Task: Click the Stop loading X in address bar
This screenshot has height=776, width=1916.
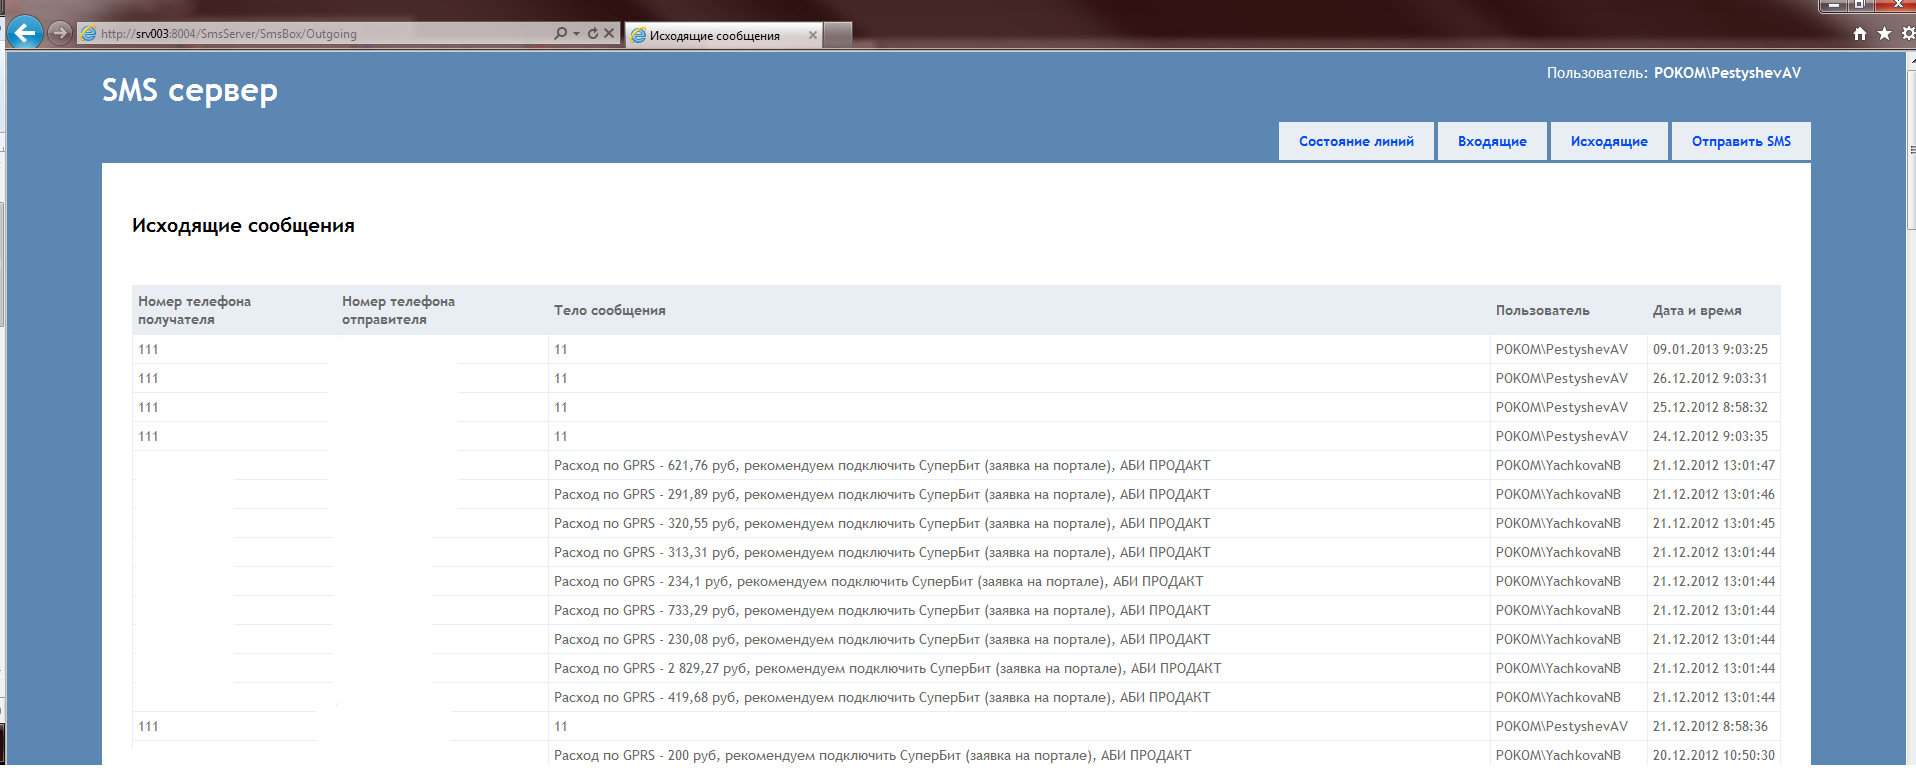Action: coord(608,33)
